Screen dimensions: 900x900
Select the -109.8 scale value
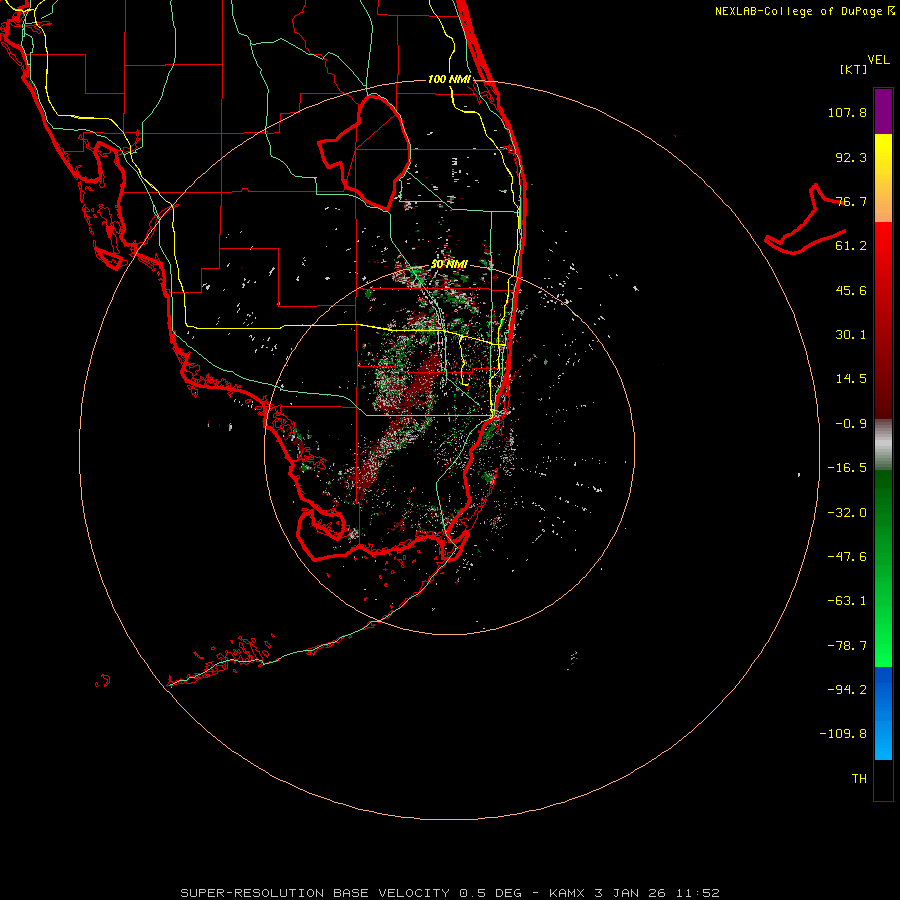click(843, 734)
